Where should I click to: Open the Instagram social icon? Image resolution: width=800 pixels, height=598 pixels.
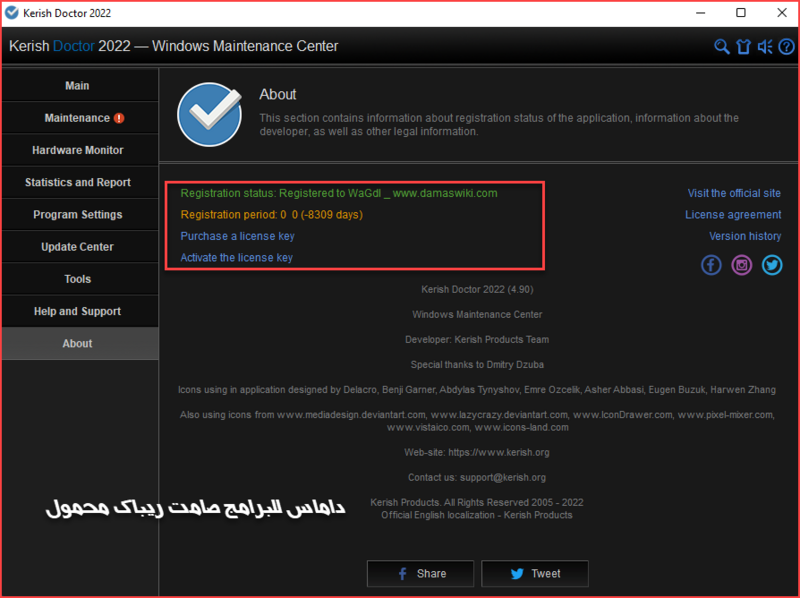point(742,265)
